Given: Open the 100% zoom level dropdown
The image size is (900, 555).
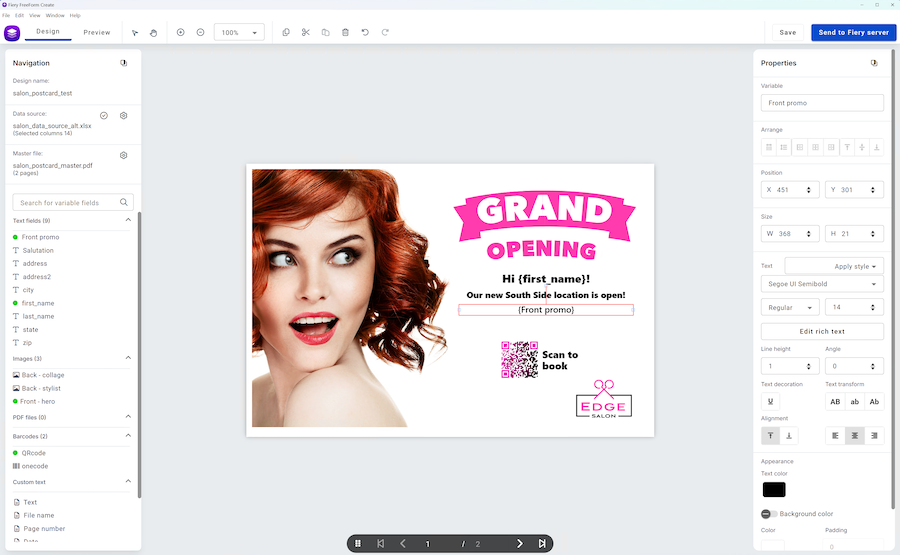Looking at the screenshot, I should click(240, 33).
